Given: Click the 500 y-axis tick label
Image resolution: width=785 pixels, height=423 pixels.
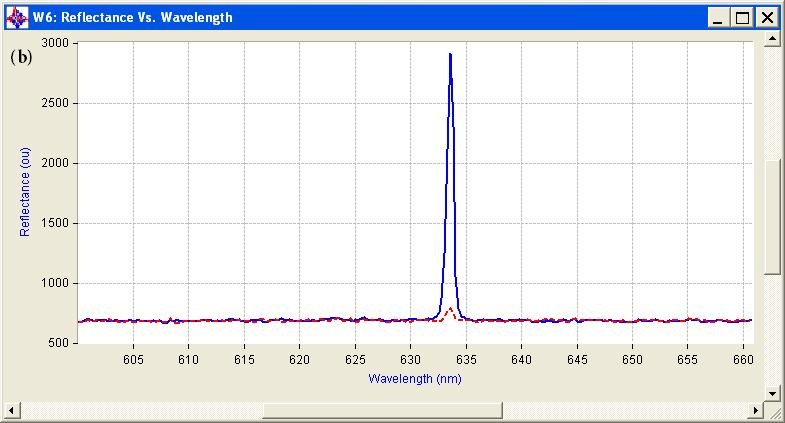Looking at the screenshot, I should [59, 343].
